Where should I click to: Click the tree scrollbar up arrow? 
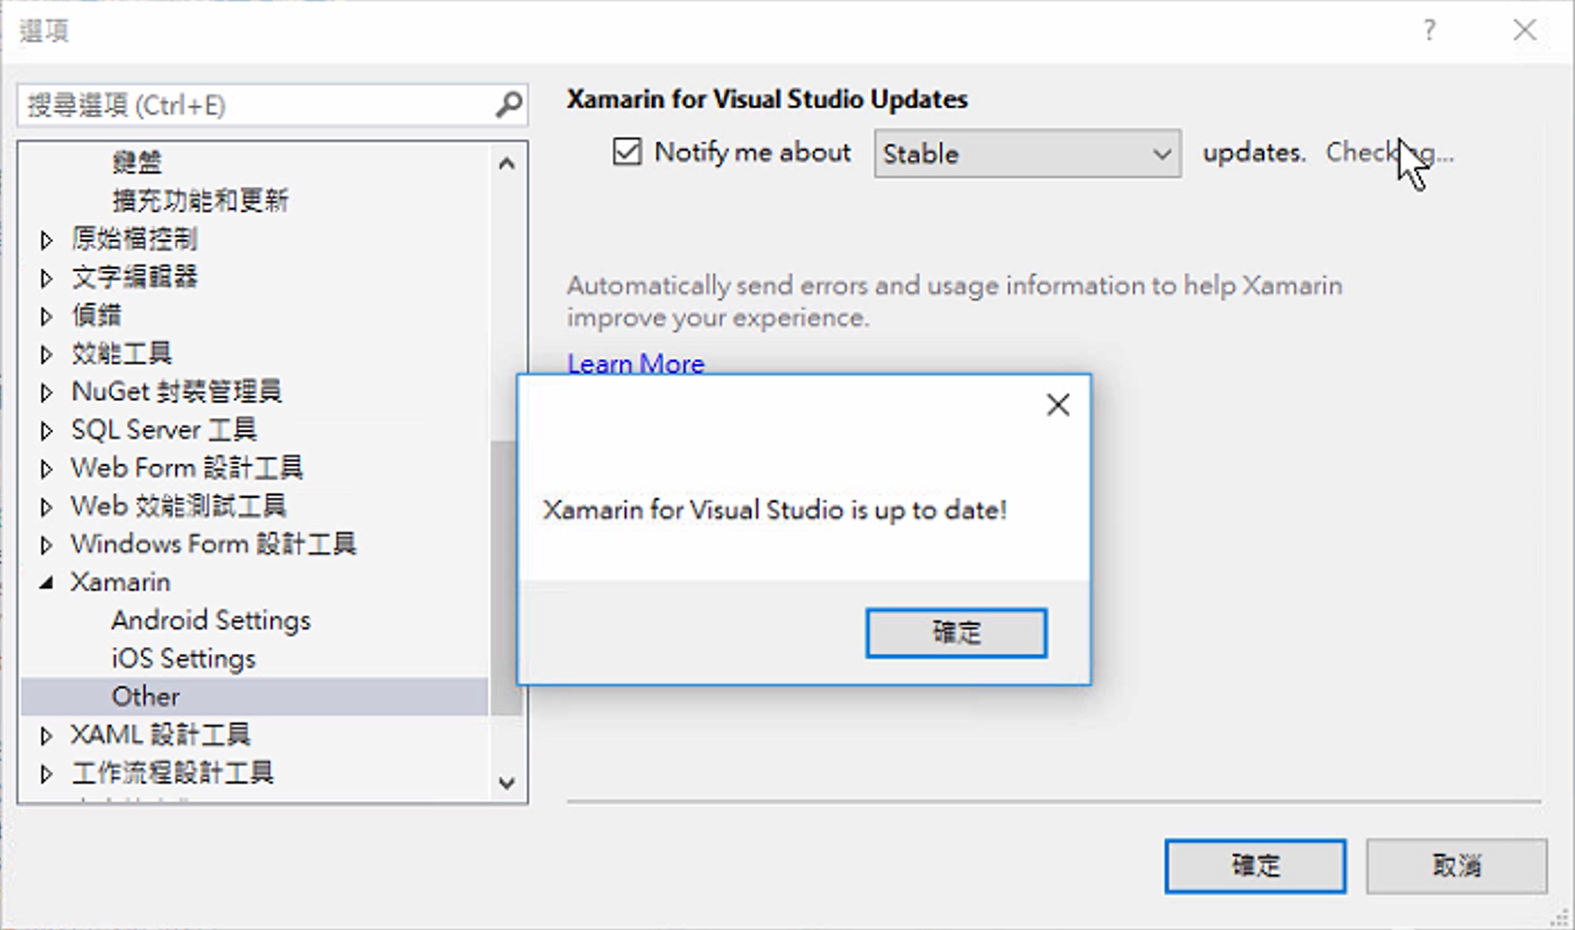tap(507, 163)
